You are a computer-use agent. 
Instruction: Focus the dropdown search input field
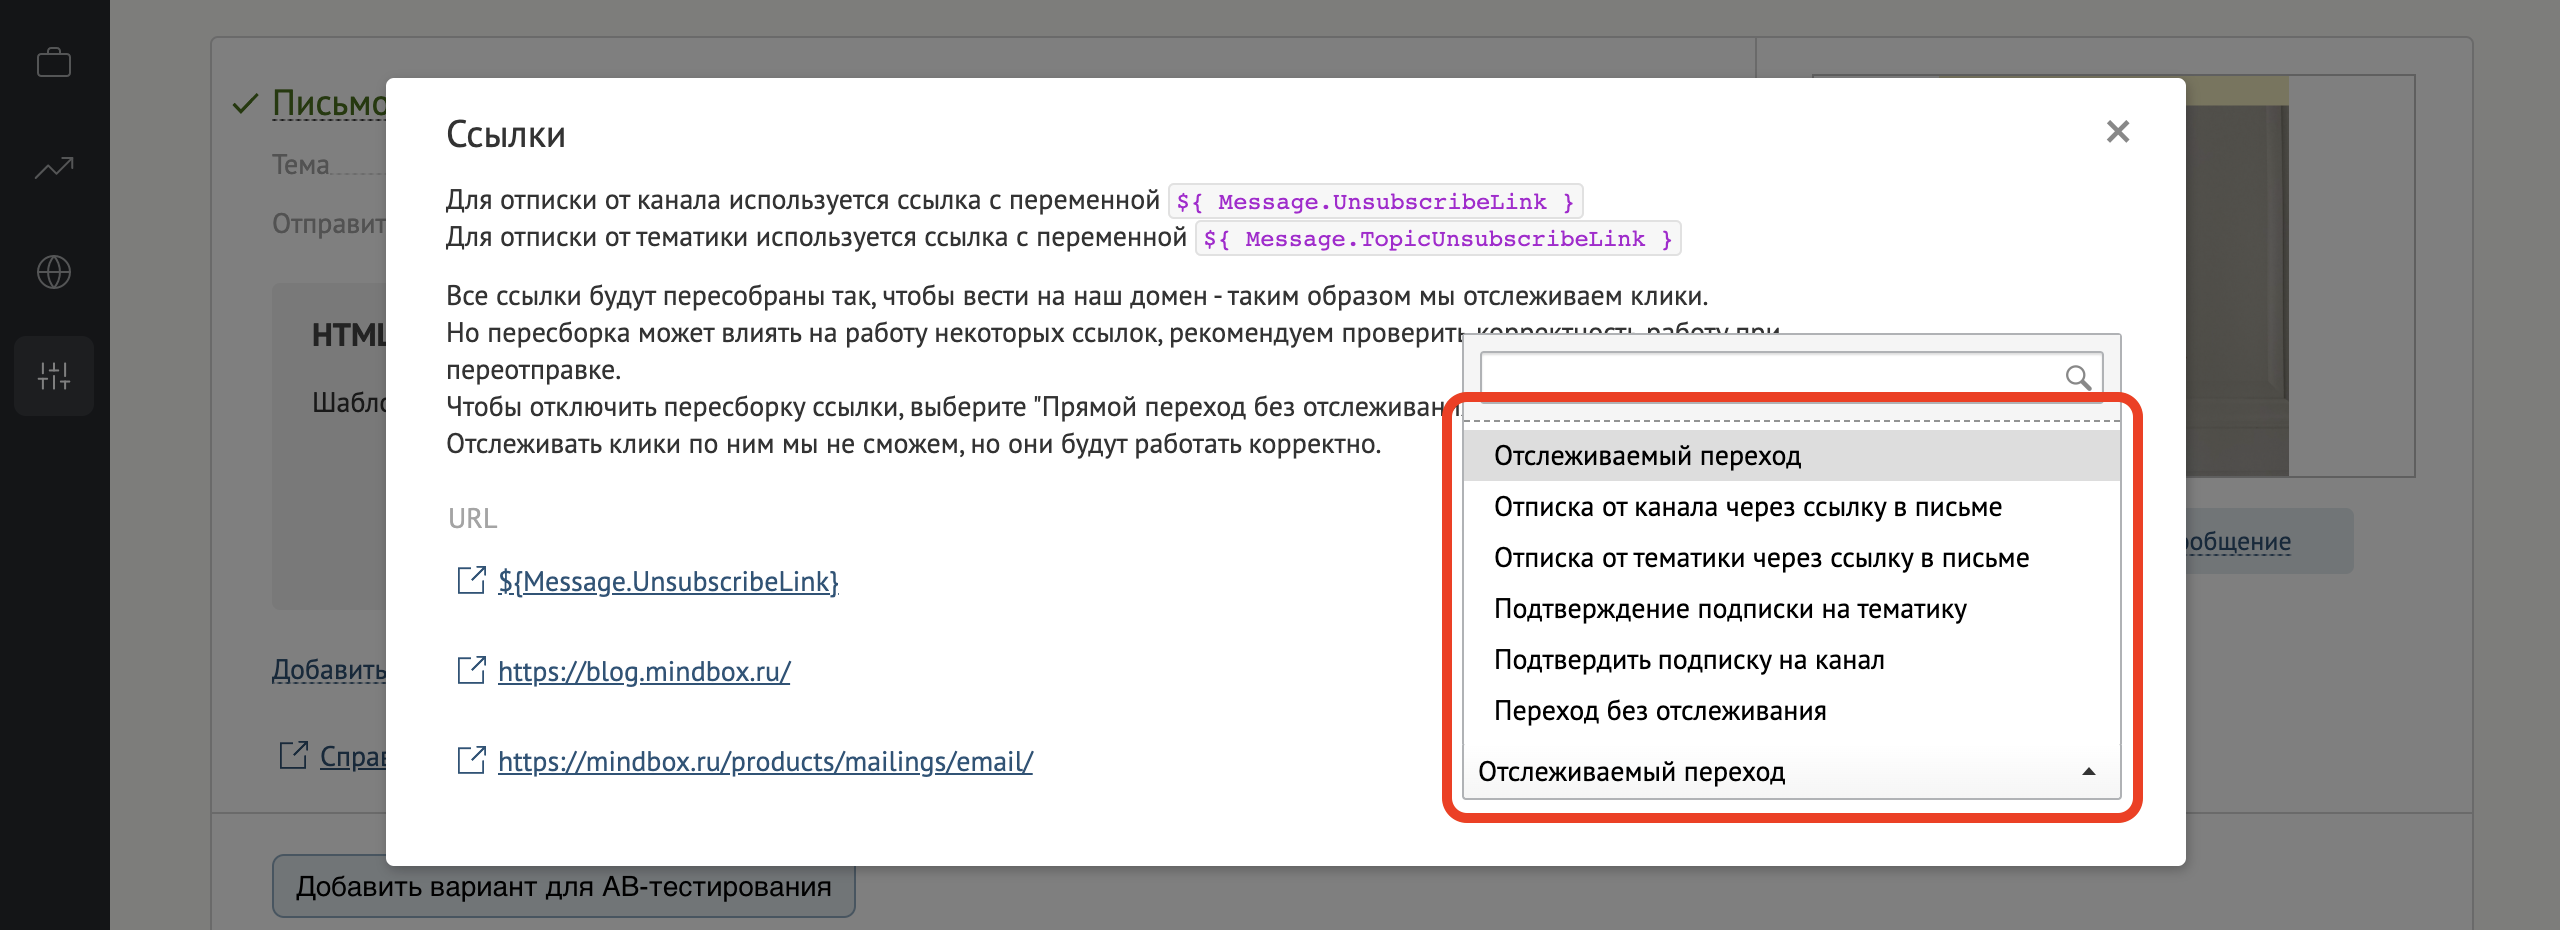1791,375
